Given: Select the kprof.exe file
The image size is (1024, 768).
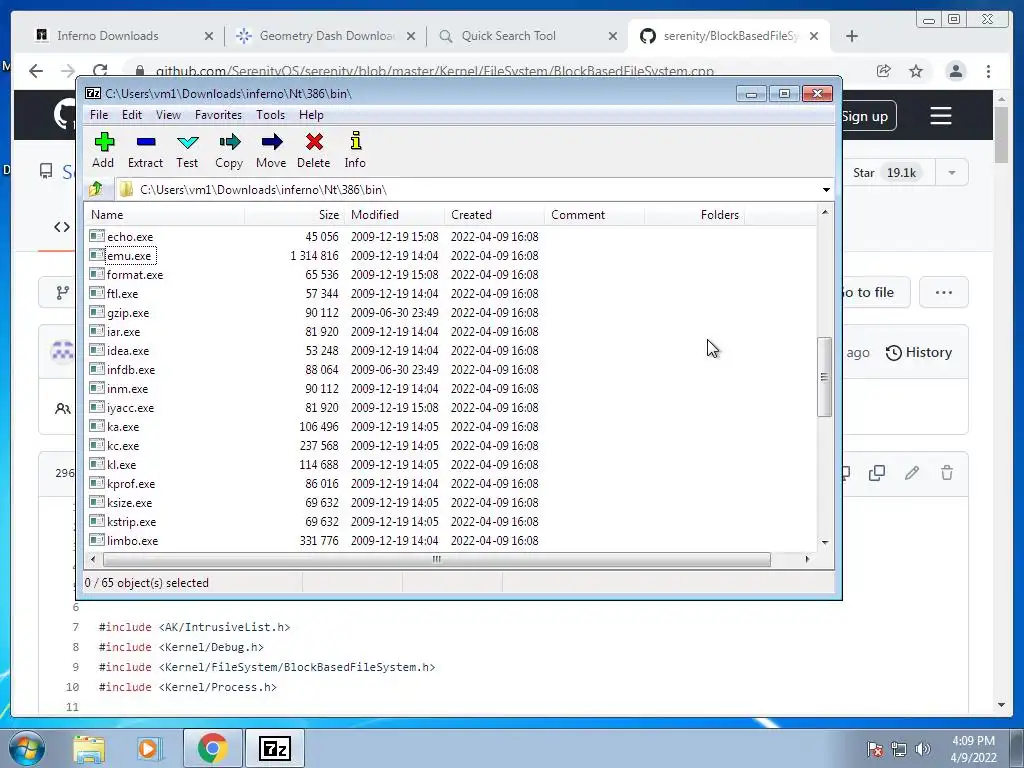Looking at the screenshot, I should tap(131, 484).
